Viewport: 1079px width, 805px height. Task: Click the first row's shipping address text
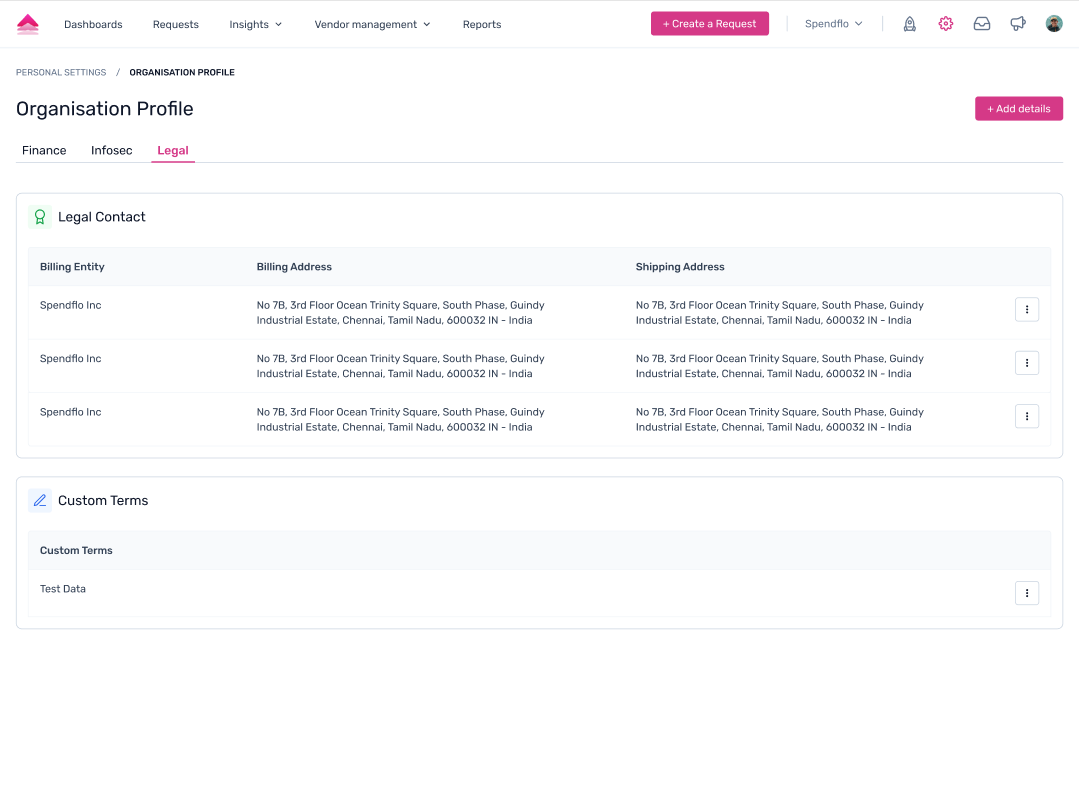point(780,313)
